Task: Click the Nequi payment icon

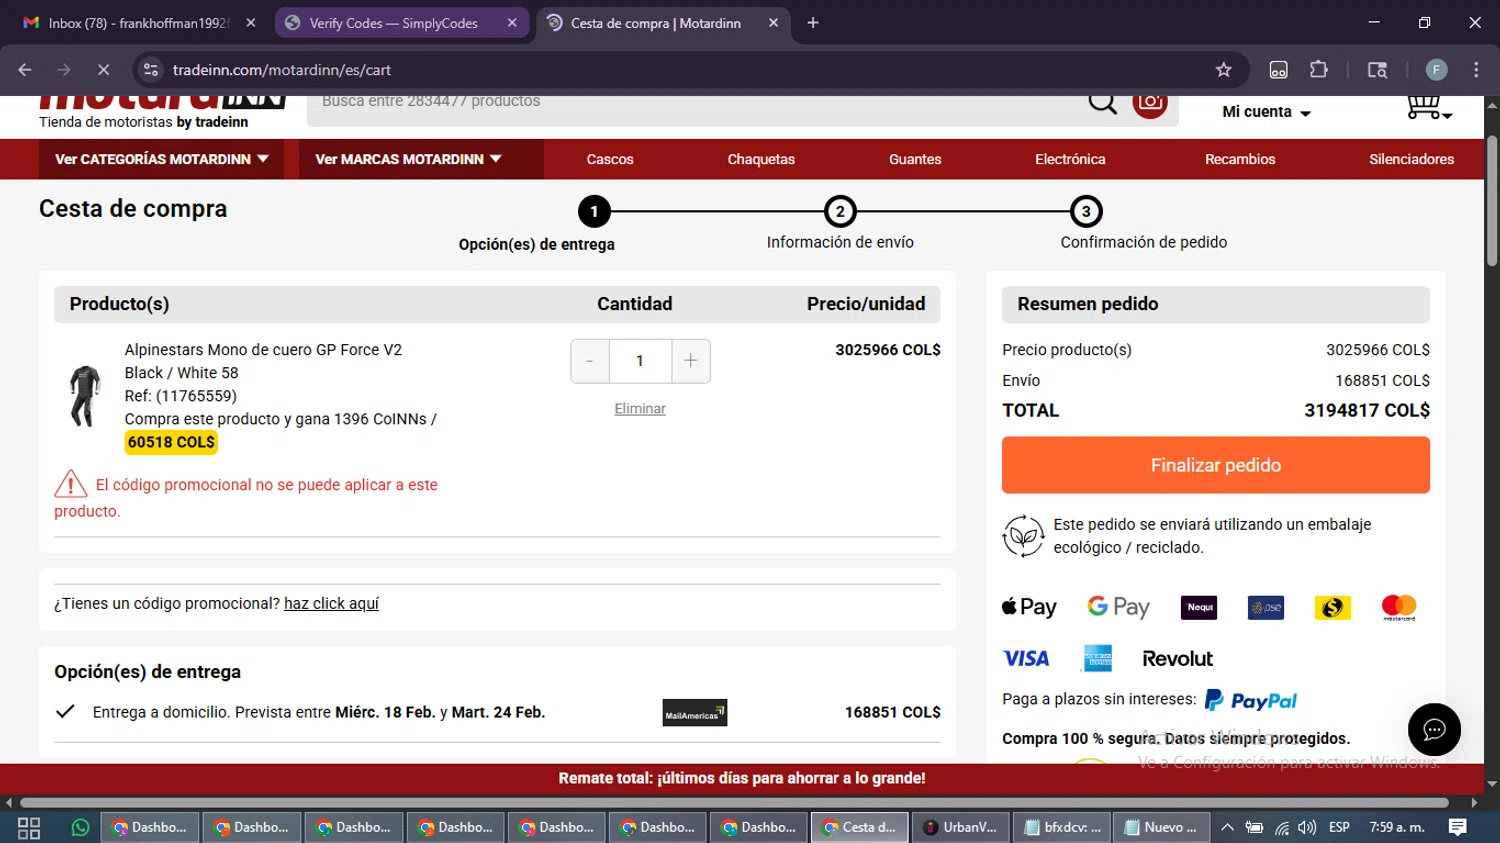Action: point(1199,607)
